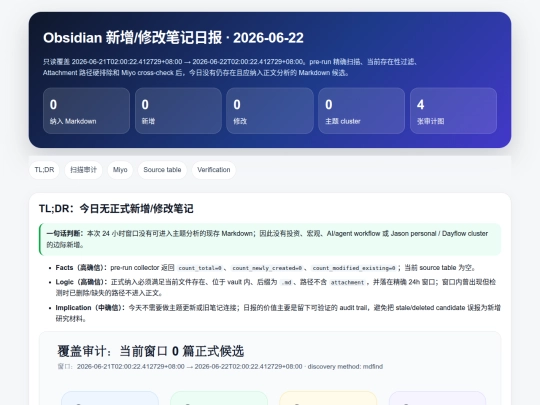The image size is (540, 405).
Task: Go to the Miyo section pill
Action: pyautogui.click(x=120, y=170)
